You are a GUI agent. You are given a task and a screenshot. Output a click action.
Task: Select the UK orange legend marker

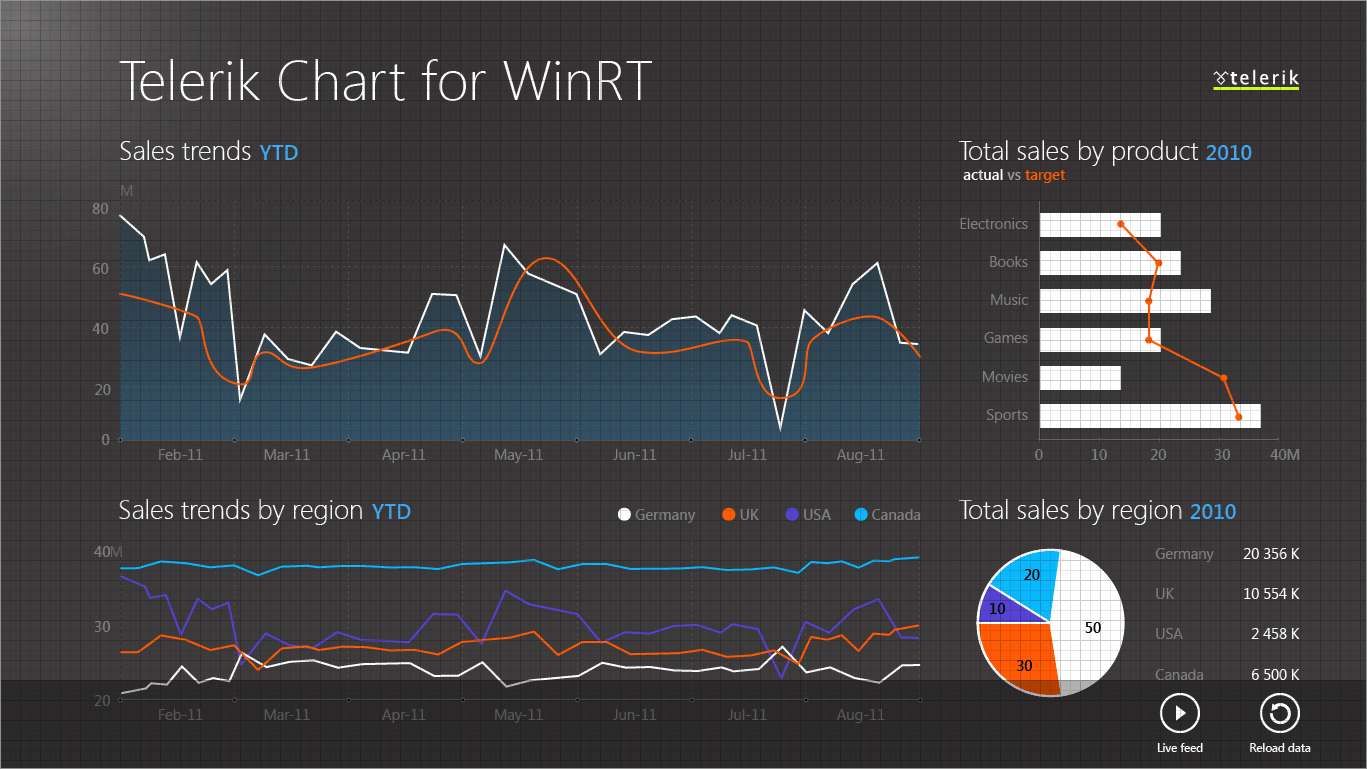[728, 515]
